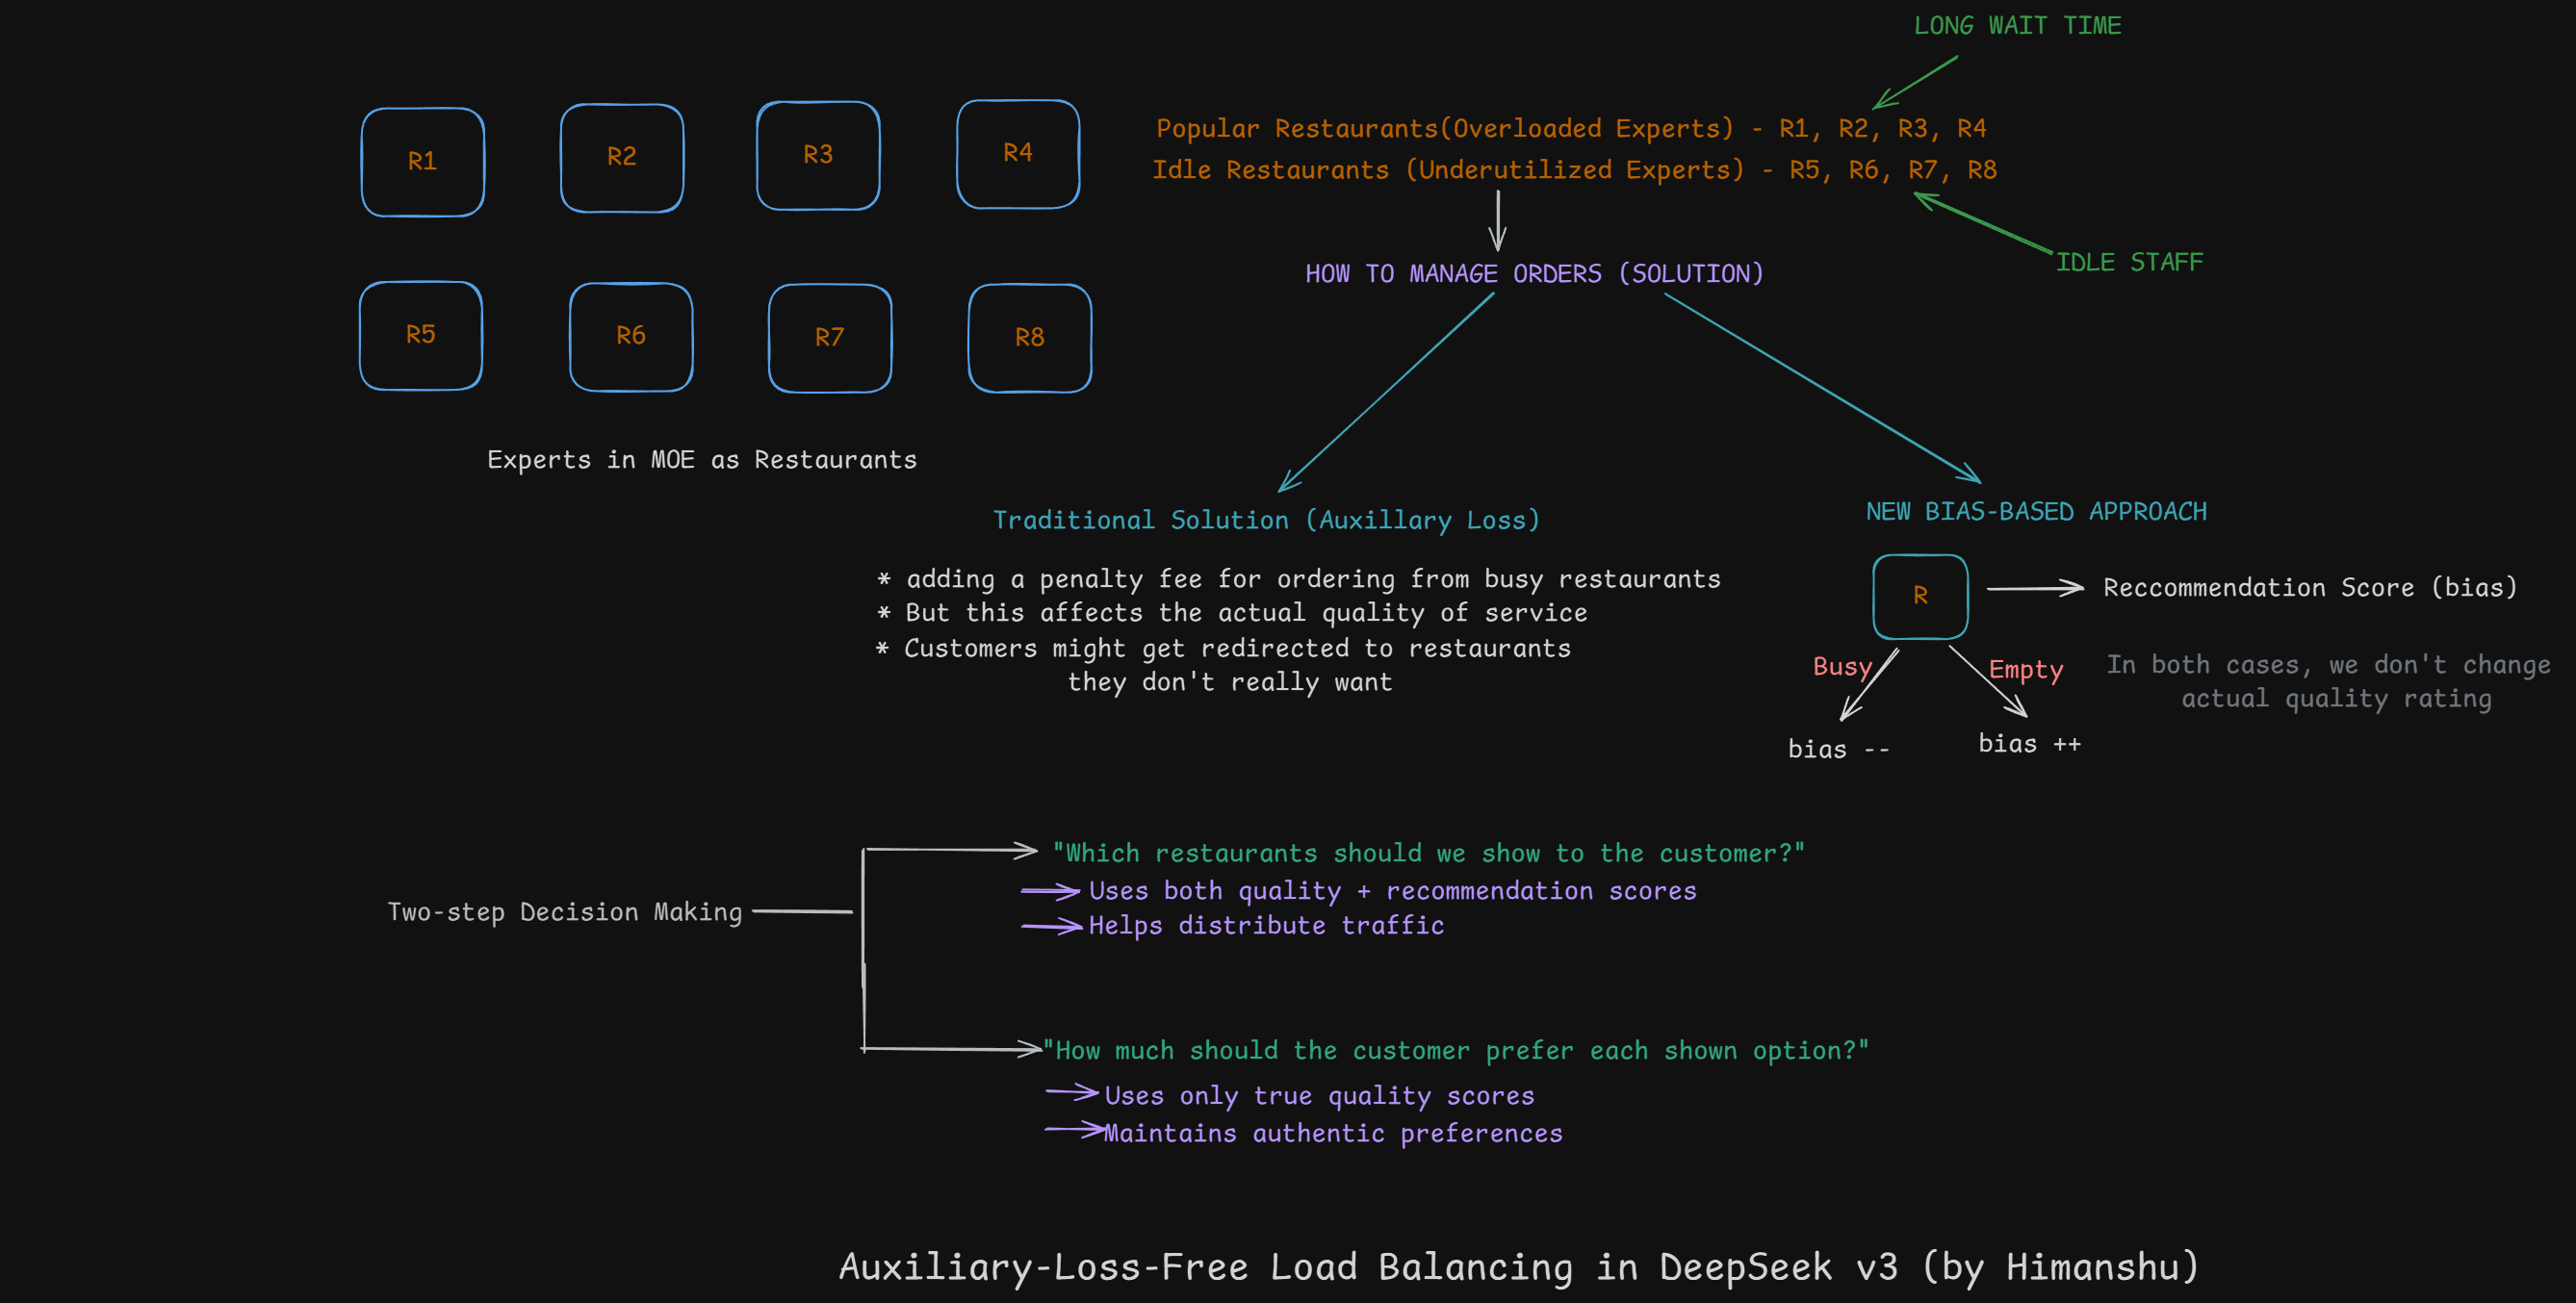Select the red 'Empty' label
This screenshot has width=2576, height=1303.
click(2025, 670)
